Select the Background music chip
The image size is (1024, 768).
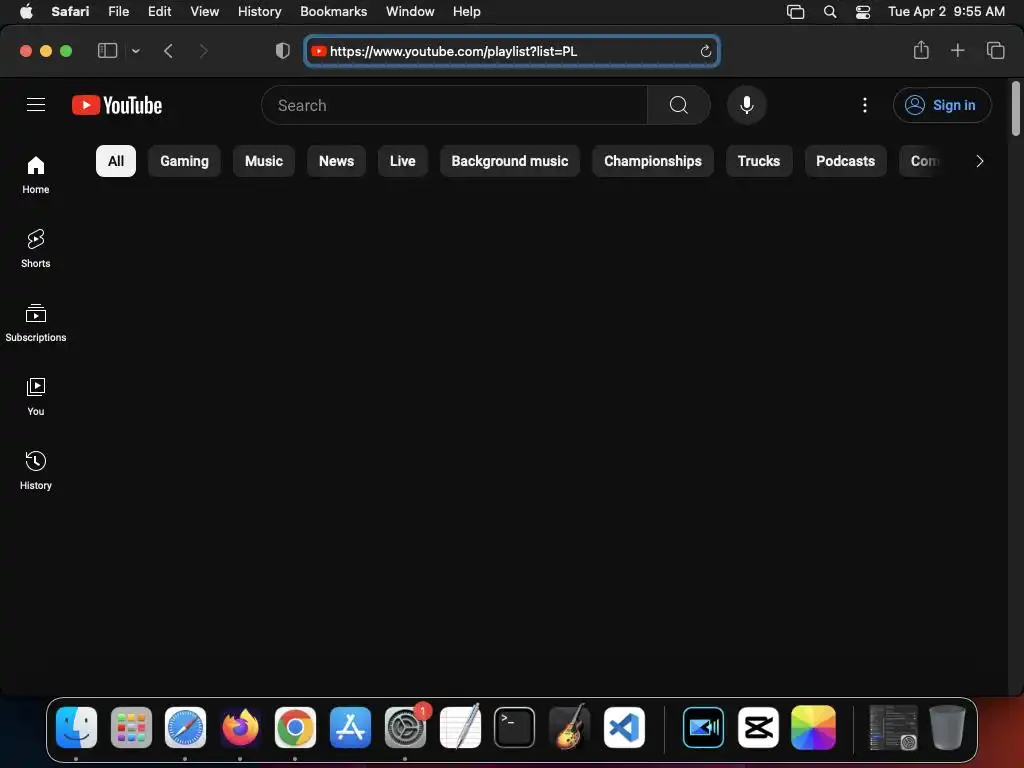tap(509, 161)
